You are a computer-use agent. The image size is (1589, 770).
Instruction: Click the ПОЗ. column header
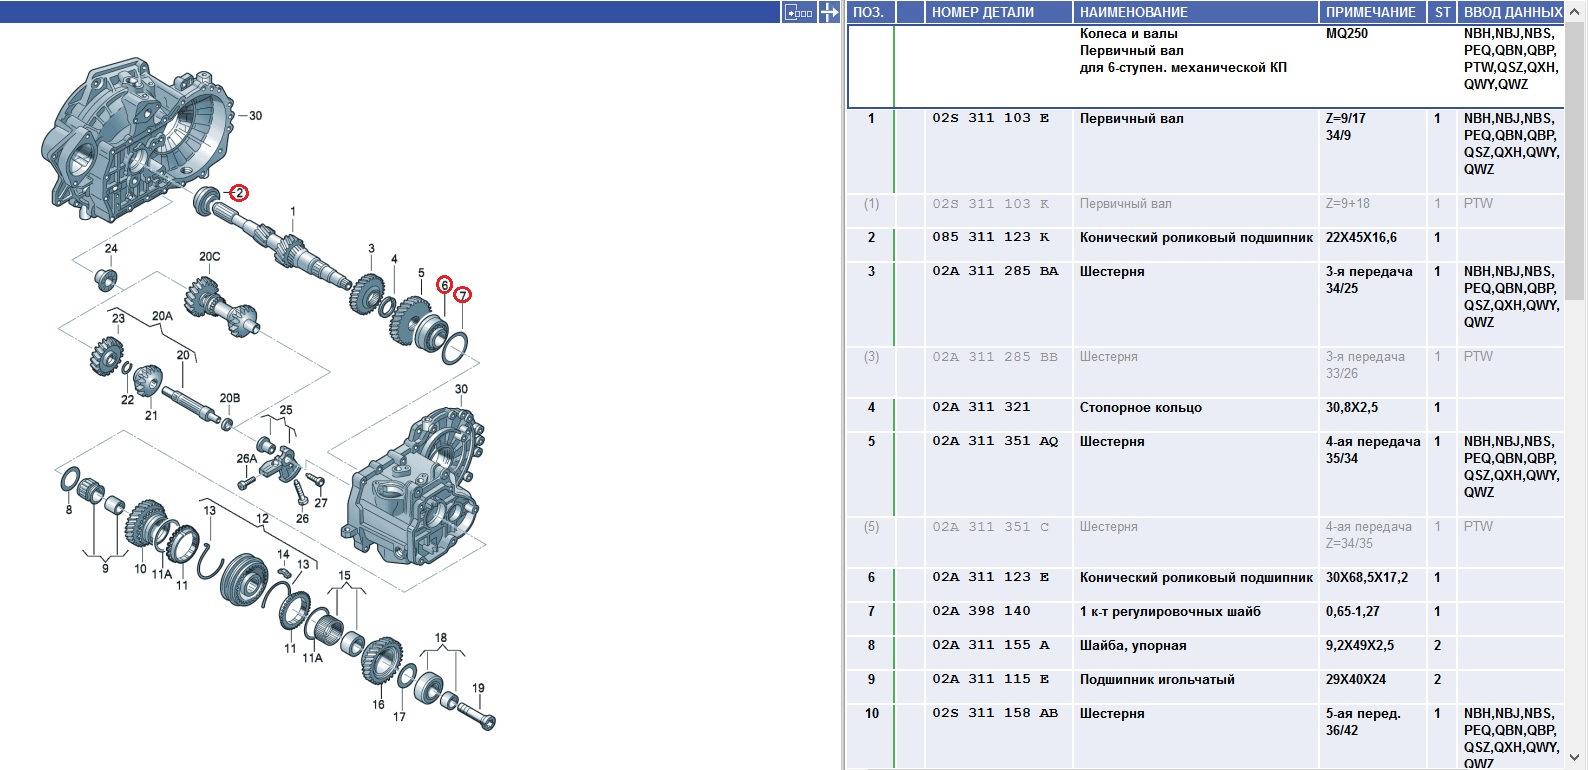point(870,12)
